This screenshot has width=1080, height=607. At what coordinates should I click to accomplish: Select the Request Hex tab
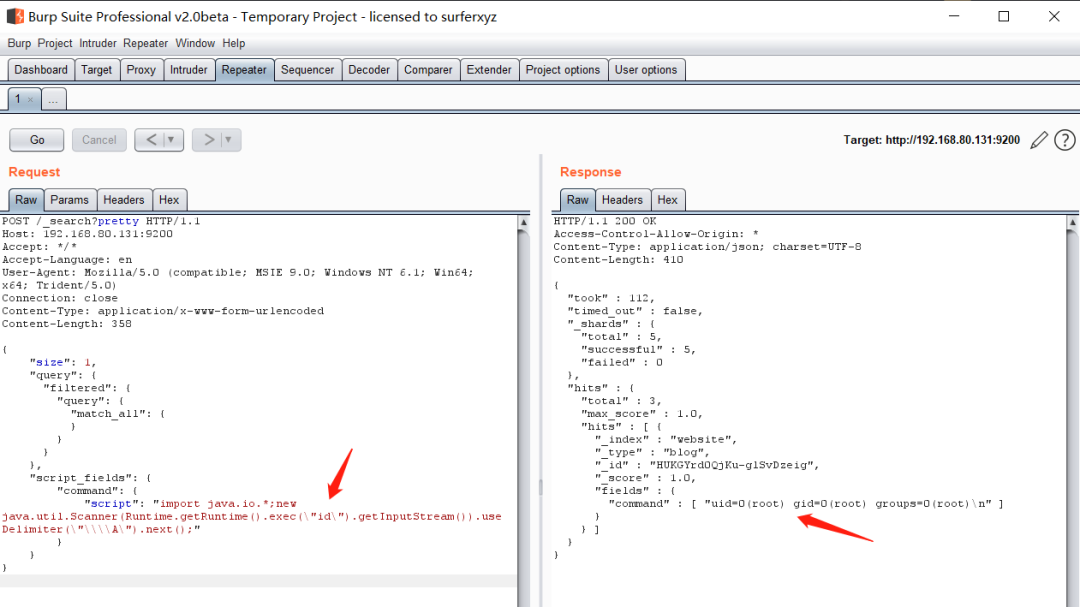point(169,200)
